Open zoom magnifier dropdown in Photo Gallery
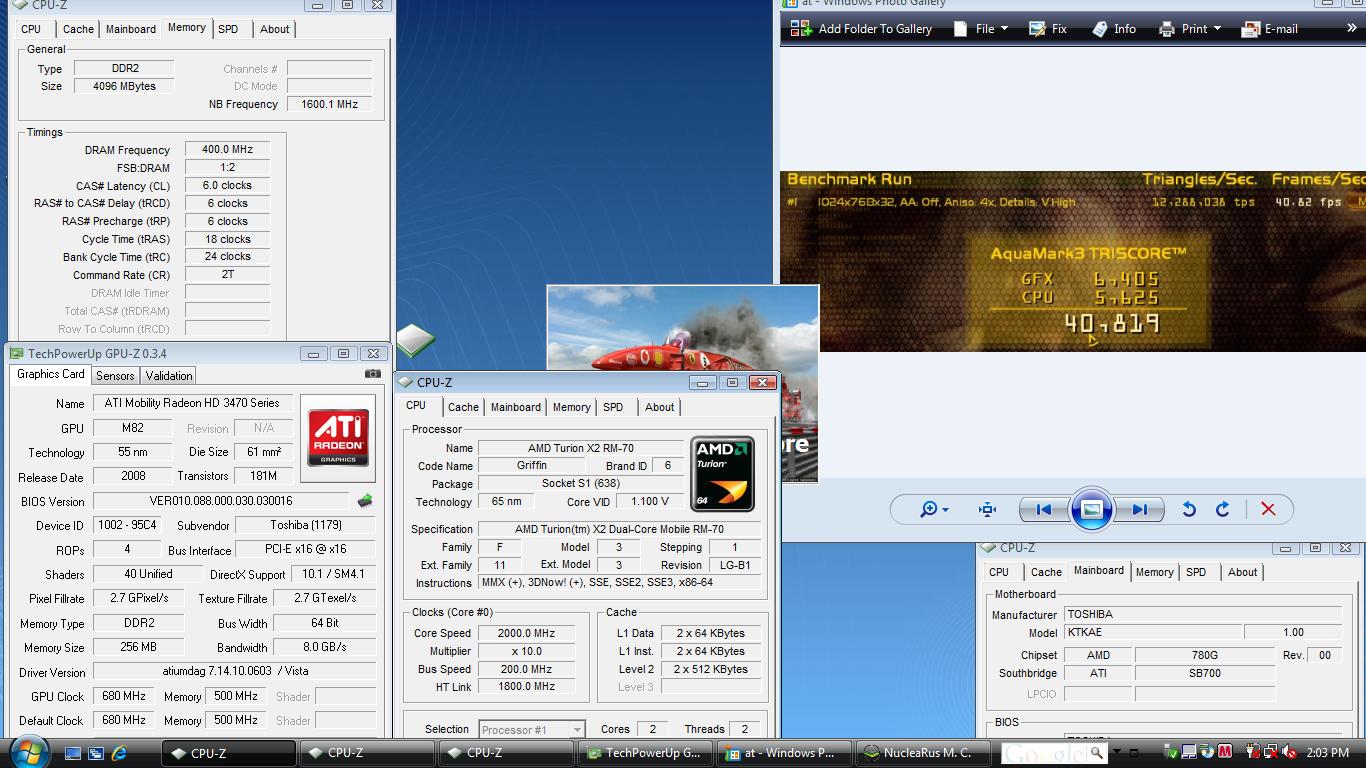This screenshot has width=1366, height=768. coord(934,509)
